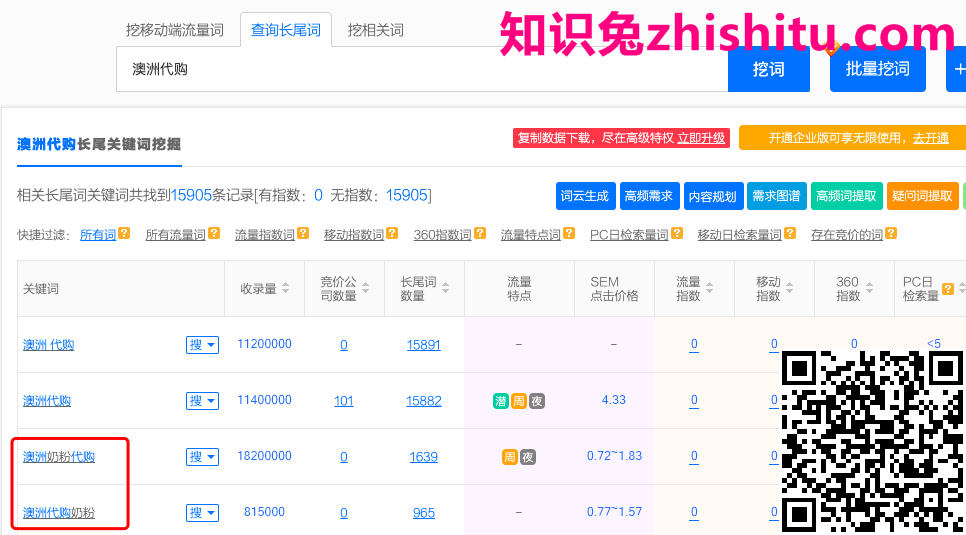This screenshot has width=966, height=535.
Task: Apply the 所有流量词 quick filter
Action: pos(175,235)
